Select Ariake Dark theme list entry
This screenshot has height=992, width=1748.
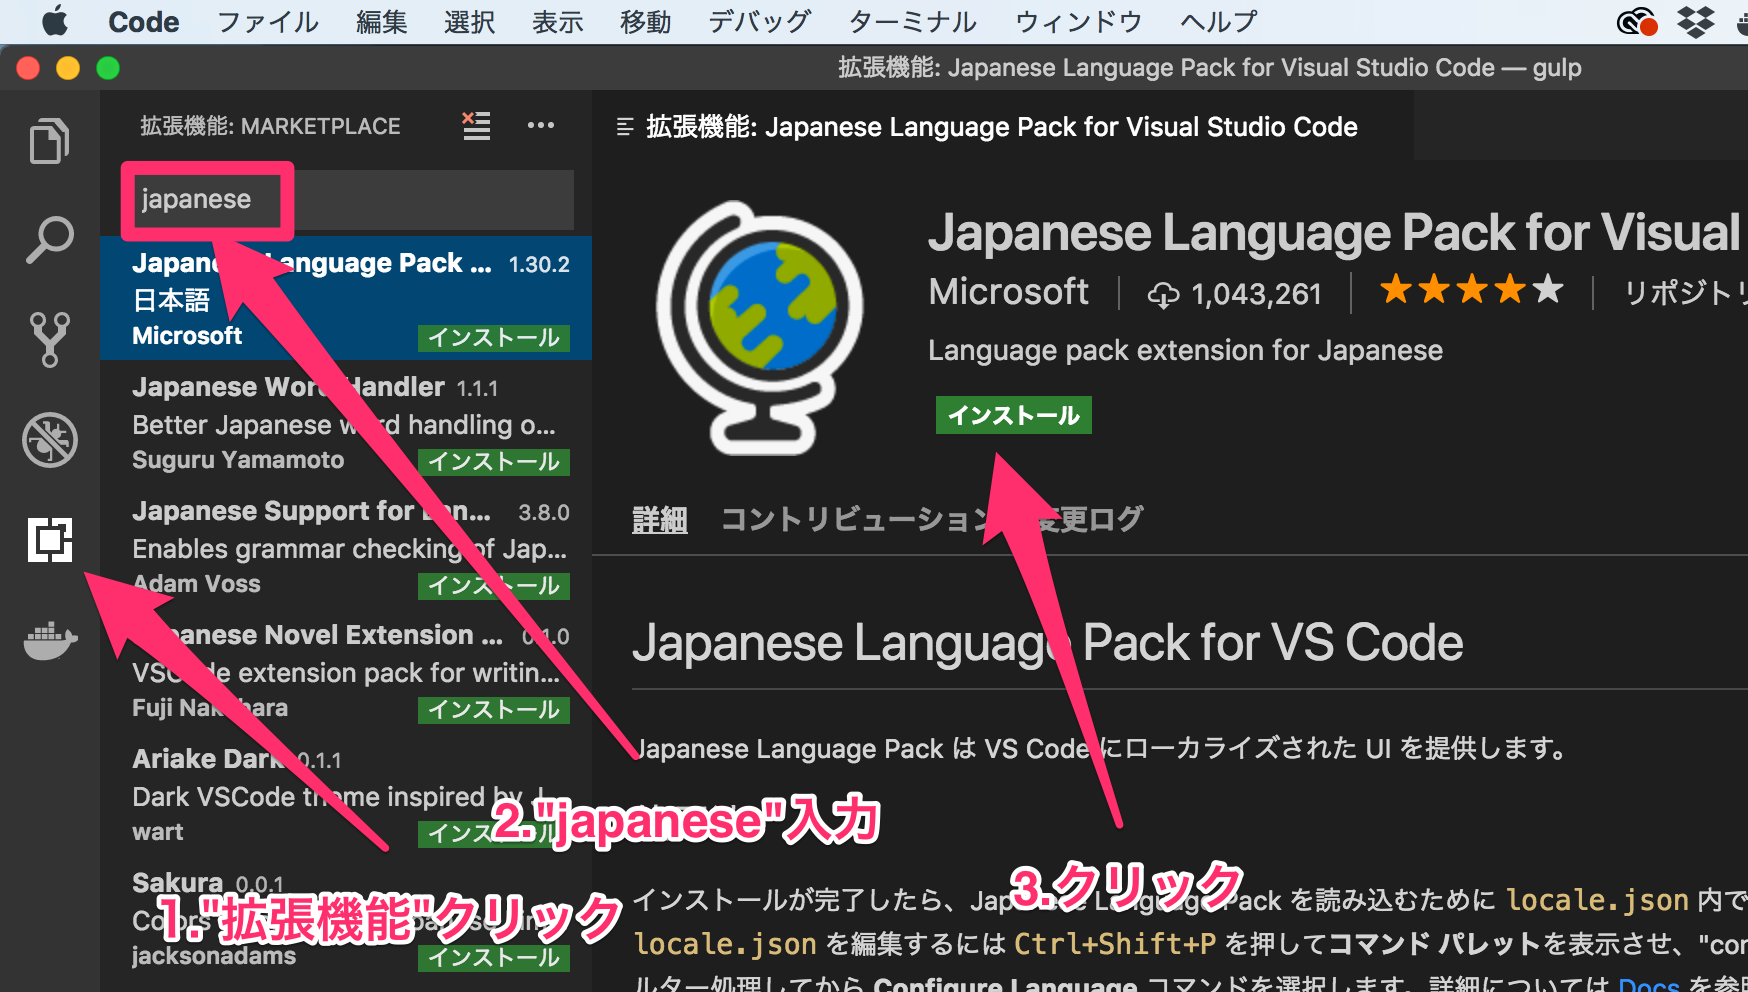coord(346,794)
